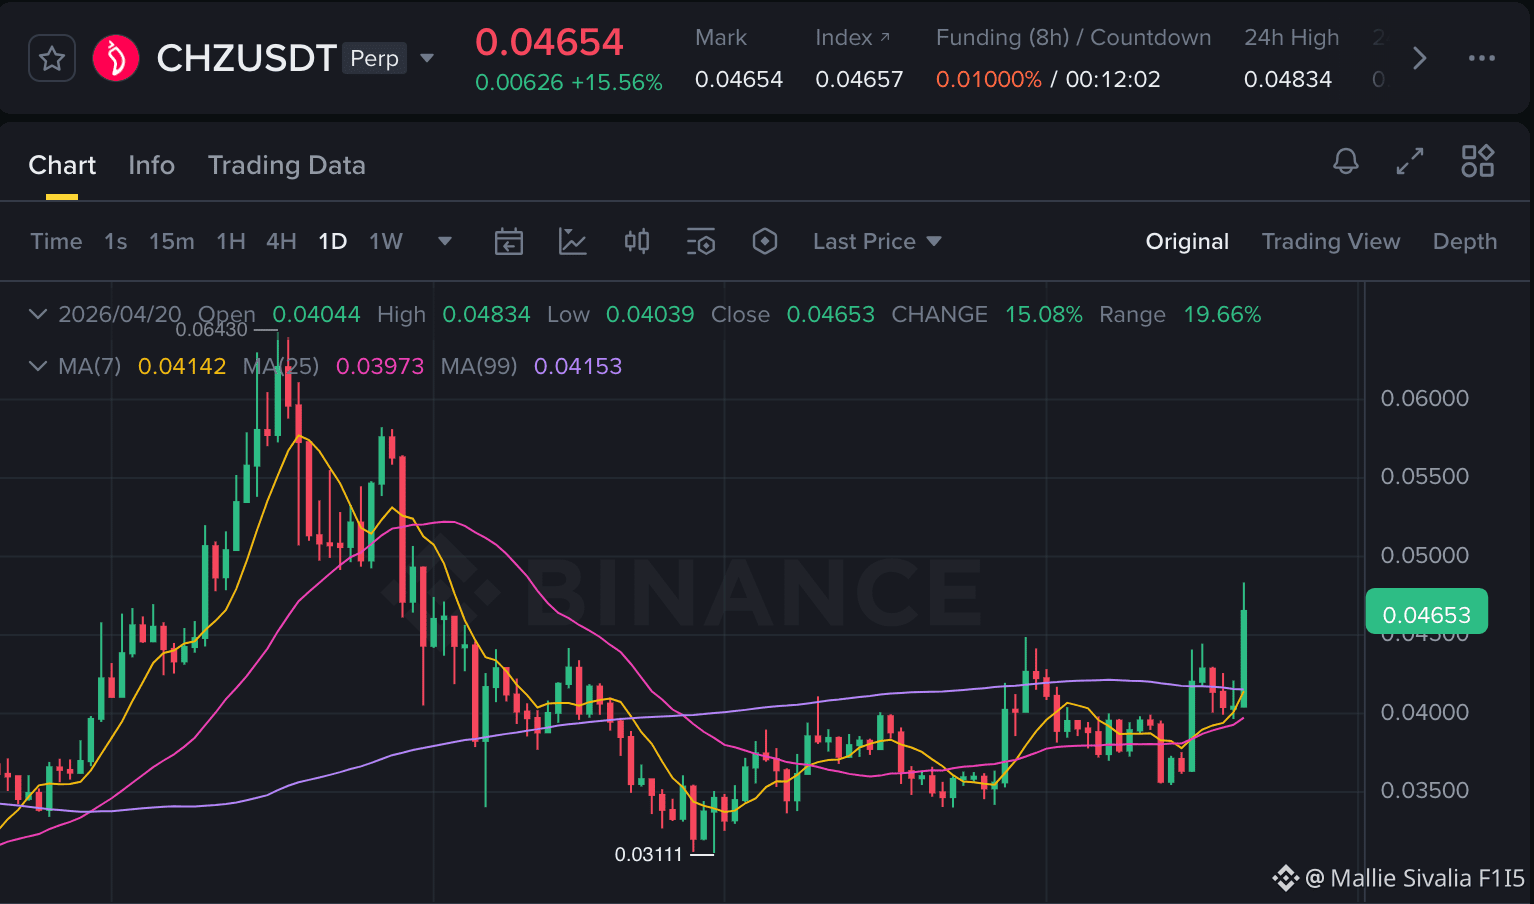This screenshot has height=904, width=1534.
Task: Open the candlestick chart style icon
Action: (637, 241)
